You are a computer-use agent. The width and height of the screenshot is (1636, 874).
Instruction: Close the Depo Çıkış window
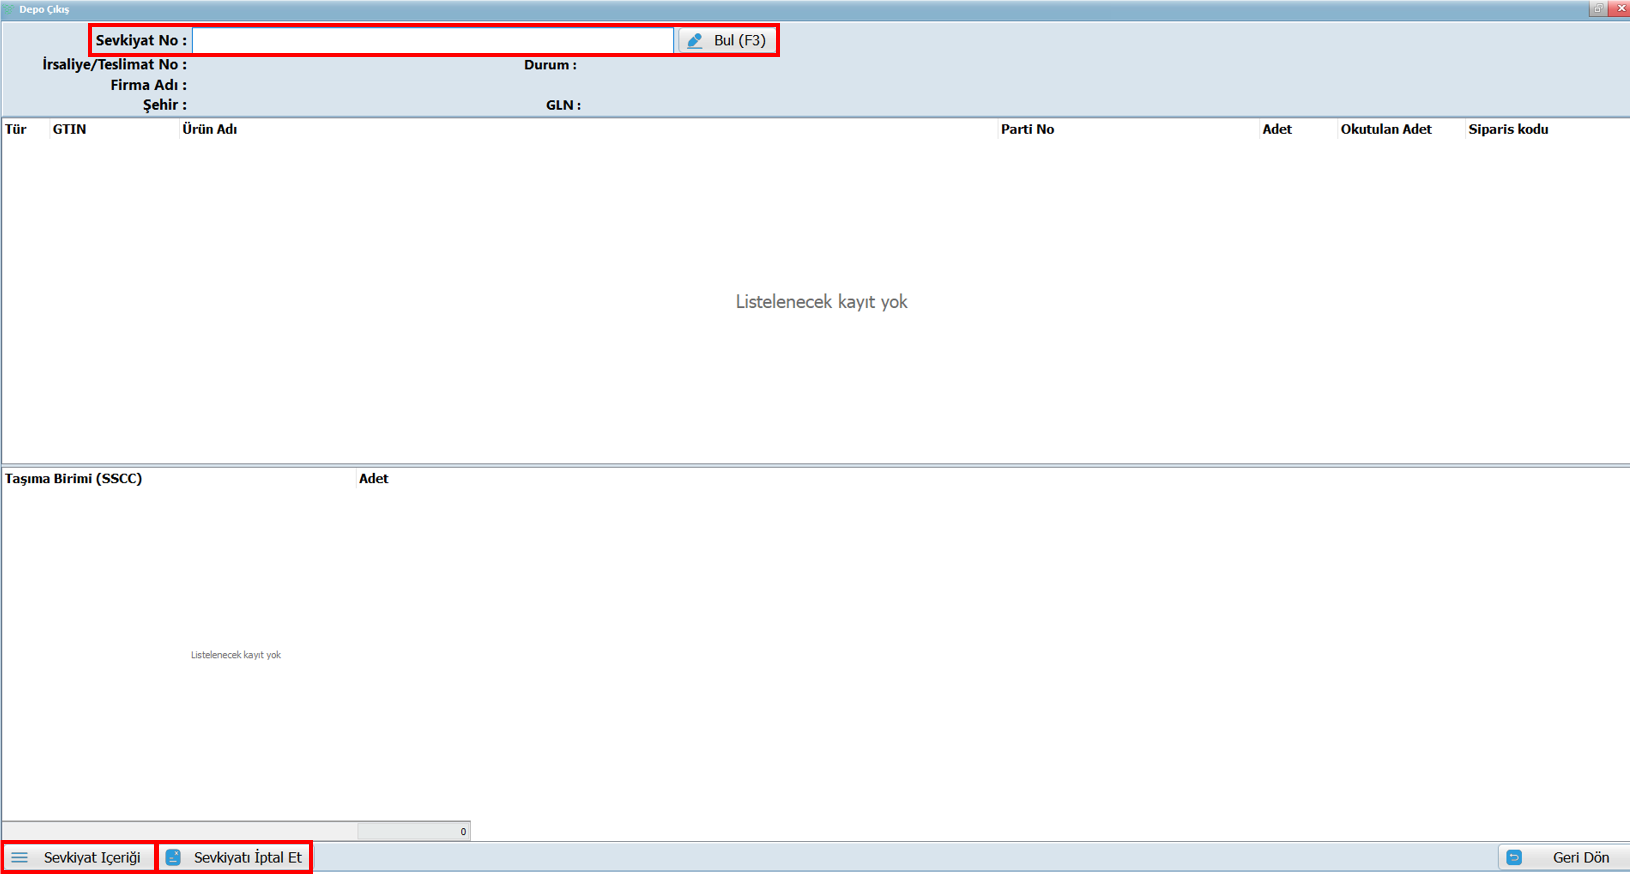(x=1621, y=9)
